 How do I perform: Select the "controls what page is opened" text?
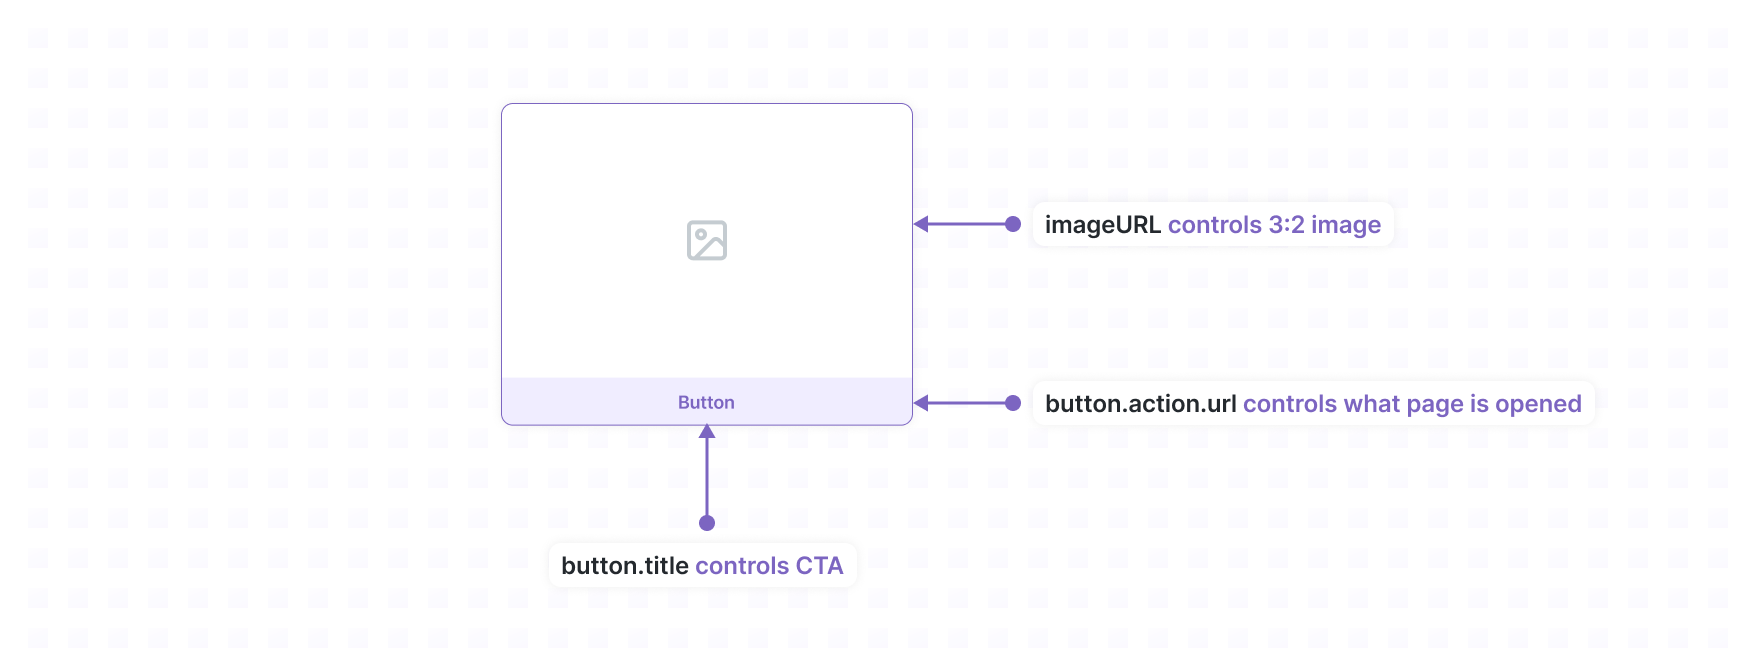coord(1412,404)
